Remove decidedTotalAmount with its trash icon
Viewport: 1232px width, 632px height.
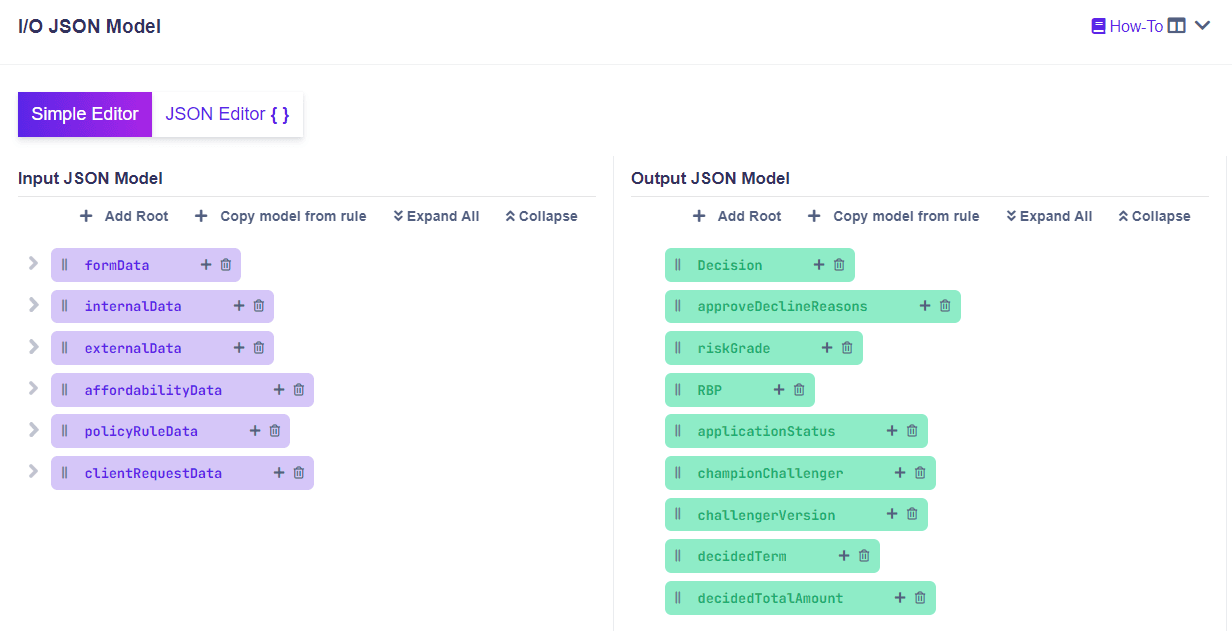(920, 598)
